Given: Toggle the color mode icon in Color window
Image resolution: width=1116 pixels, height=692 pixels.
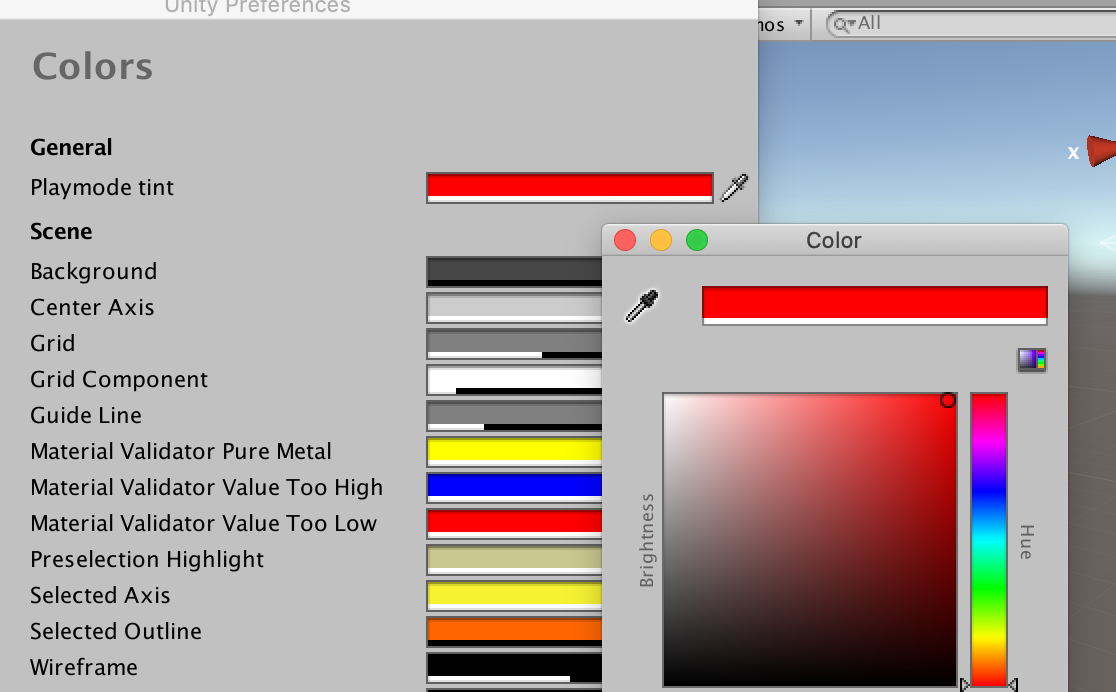Looking at the screenshot, I should [x=1031, y=360].
